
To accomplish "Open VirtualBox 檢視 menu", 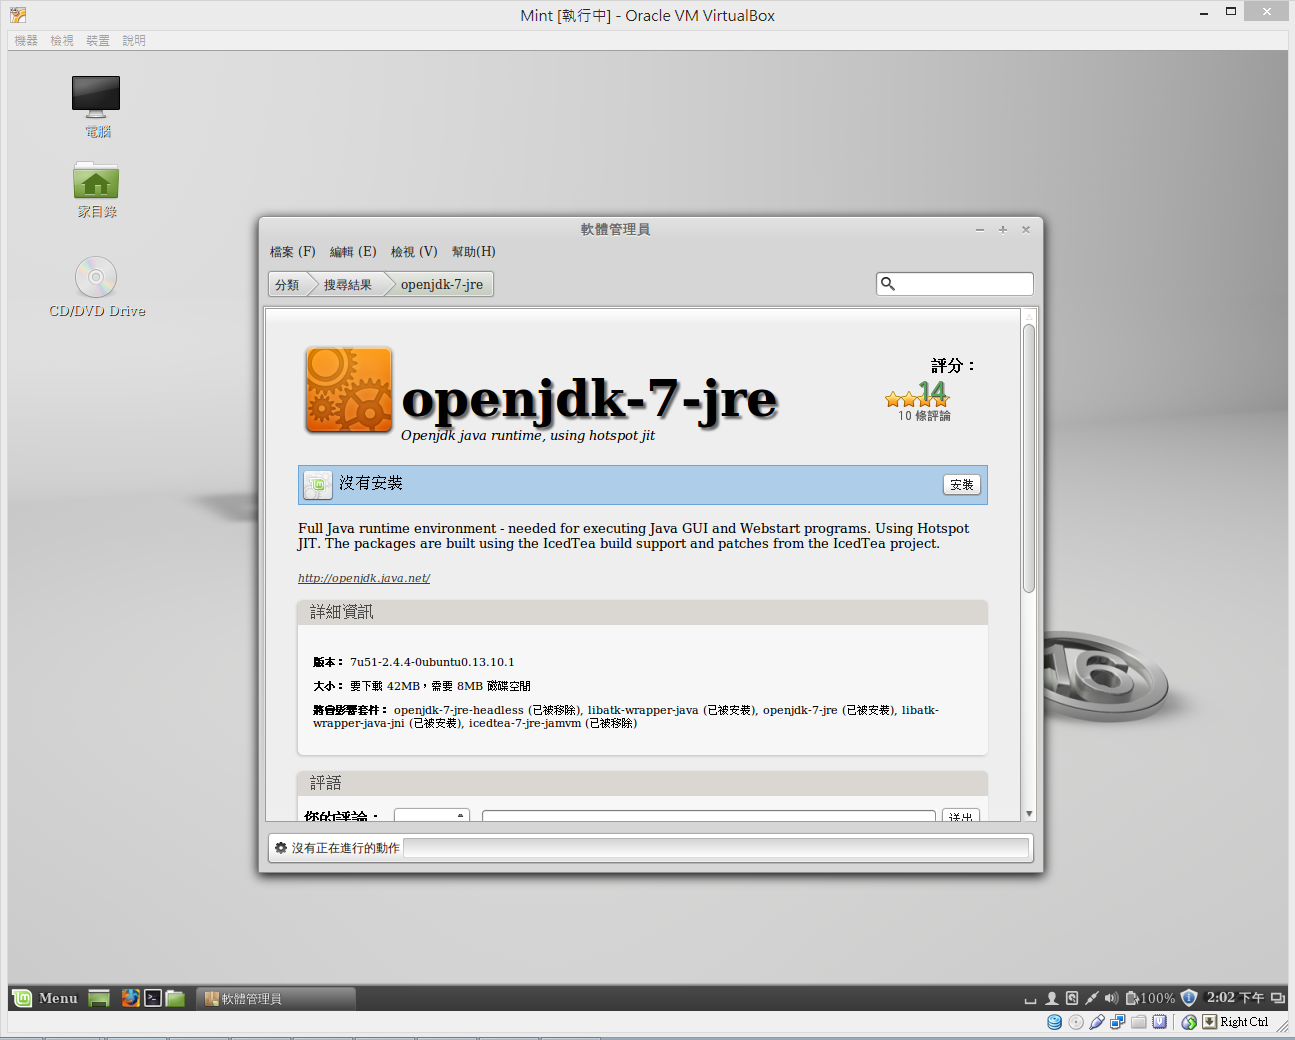I will pyautogui.click(x=62, y=41).
